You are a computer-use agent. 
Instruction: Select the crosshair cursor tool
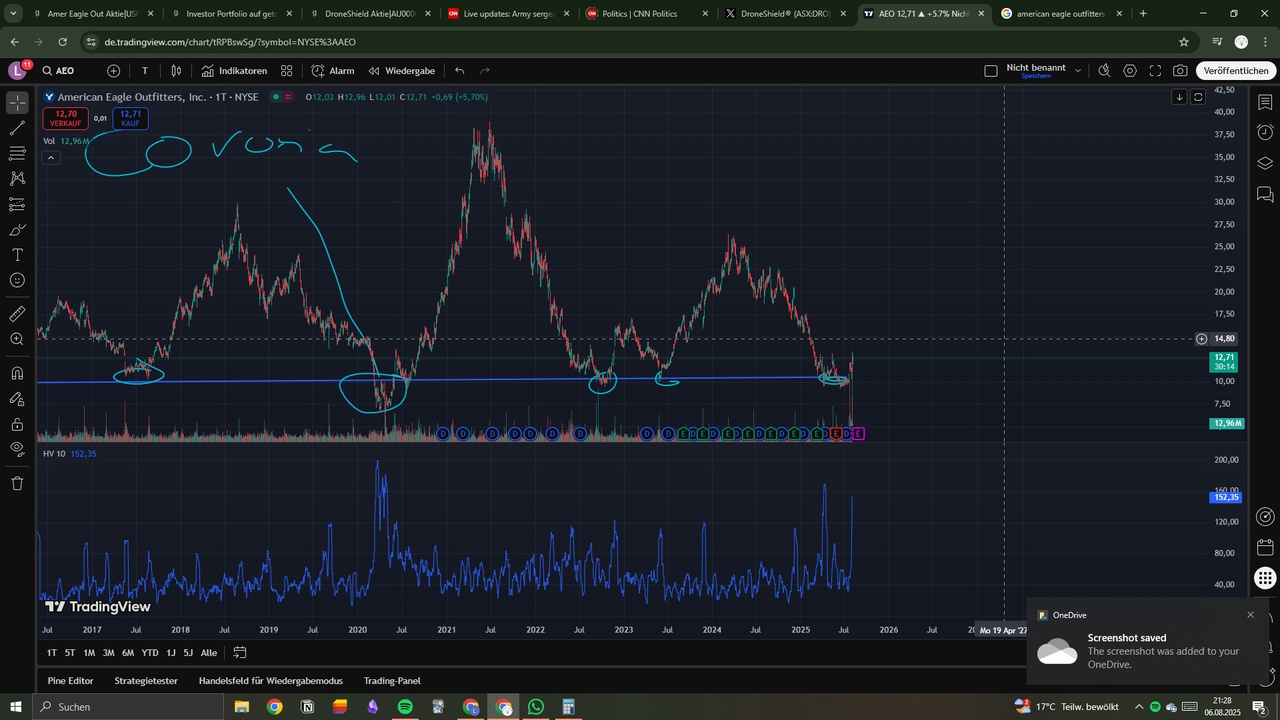(17, 103)
